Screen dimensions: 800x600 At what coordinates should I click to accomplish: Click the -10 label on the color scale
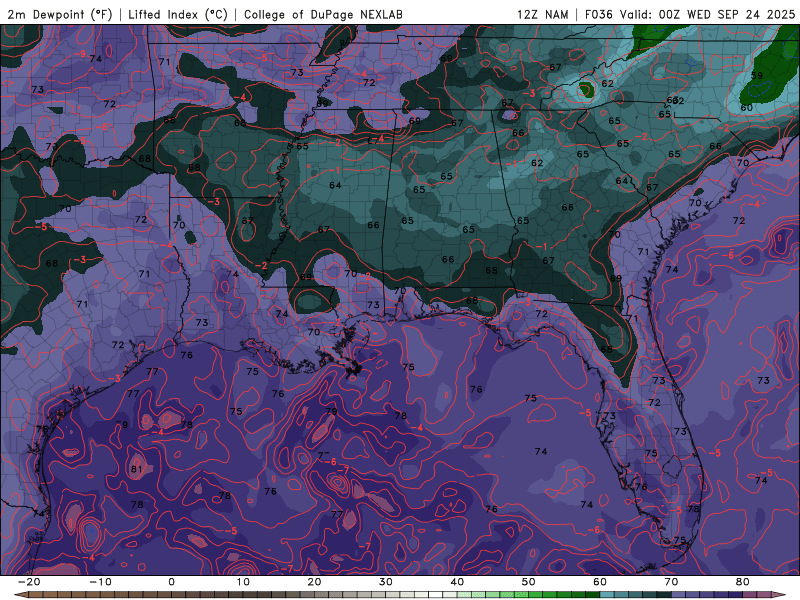[x=100, y=582]
